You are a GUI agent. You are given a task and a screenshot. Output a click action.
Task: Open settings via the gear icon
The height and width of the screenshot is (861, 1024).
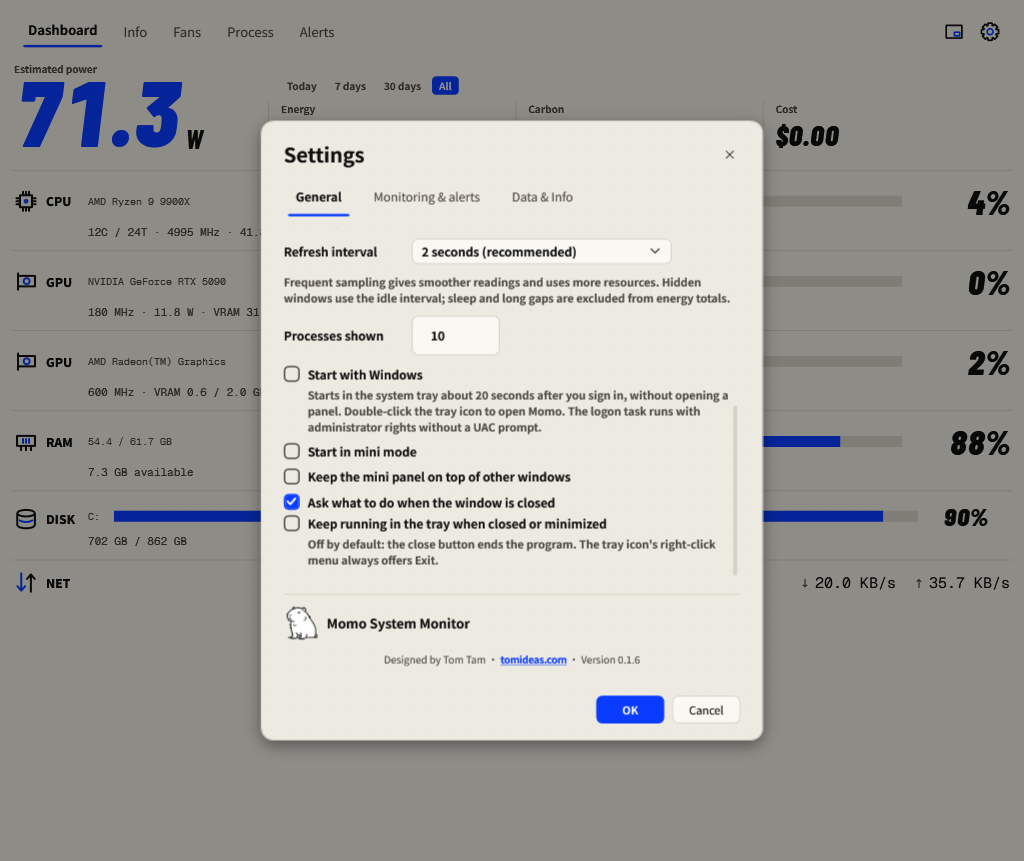pyautogui.click(x=989, y=31)
